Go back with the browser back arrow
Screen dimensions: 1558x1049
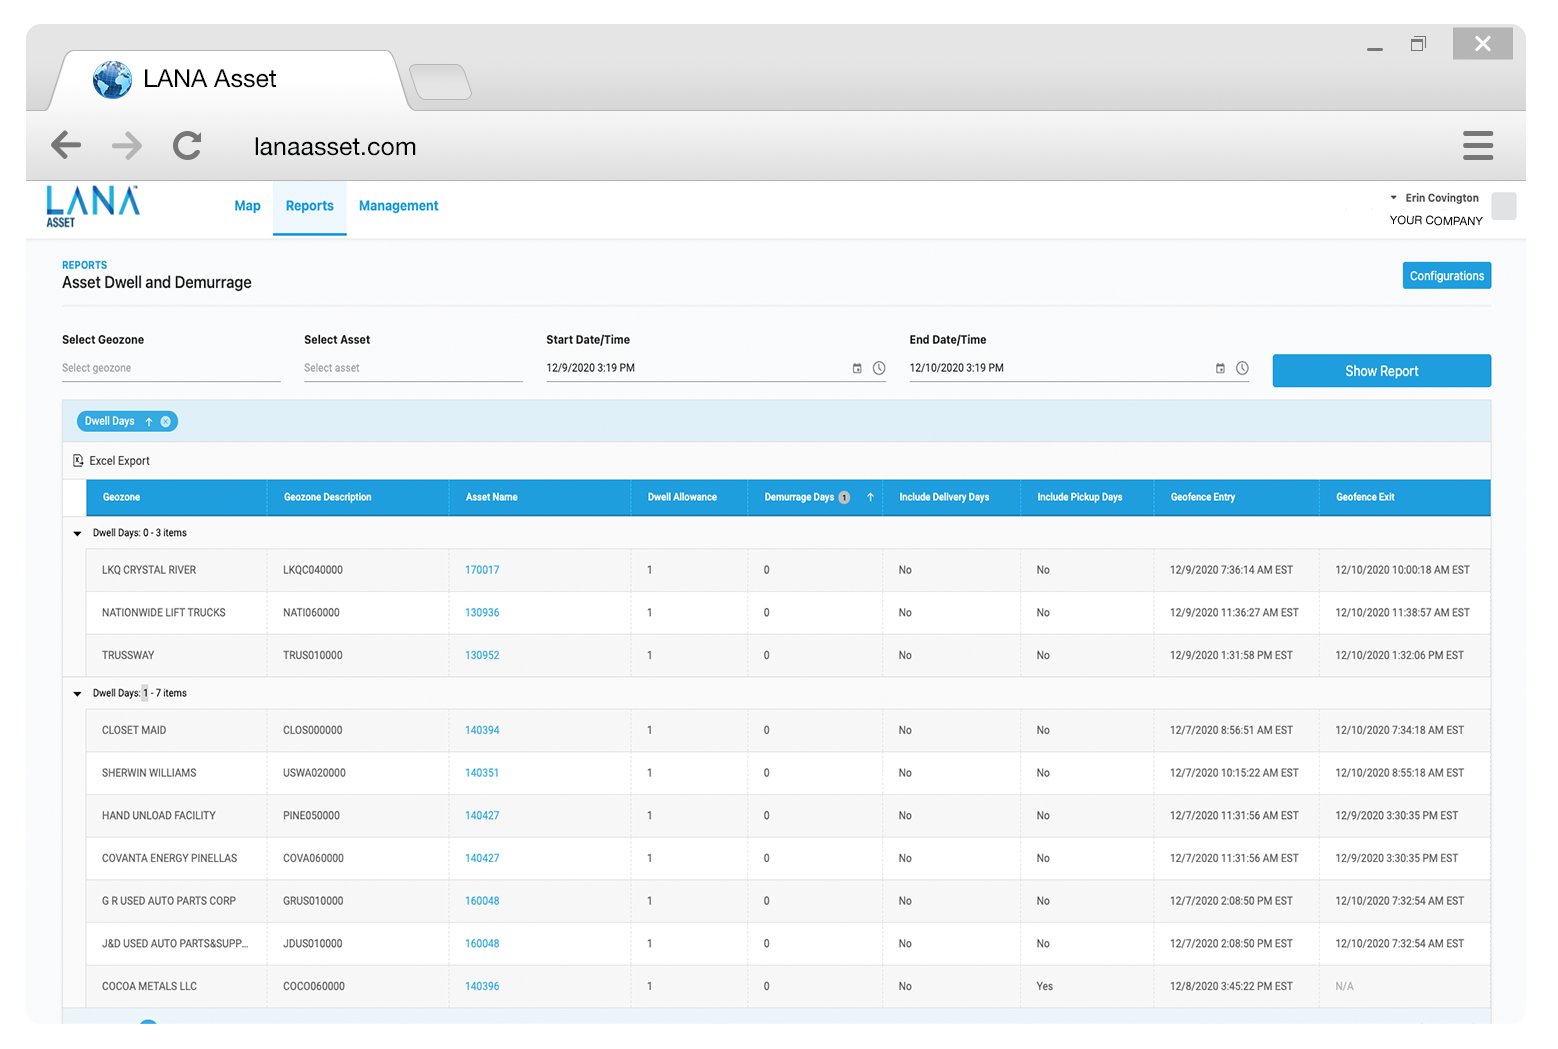click(66, 146)
